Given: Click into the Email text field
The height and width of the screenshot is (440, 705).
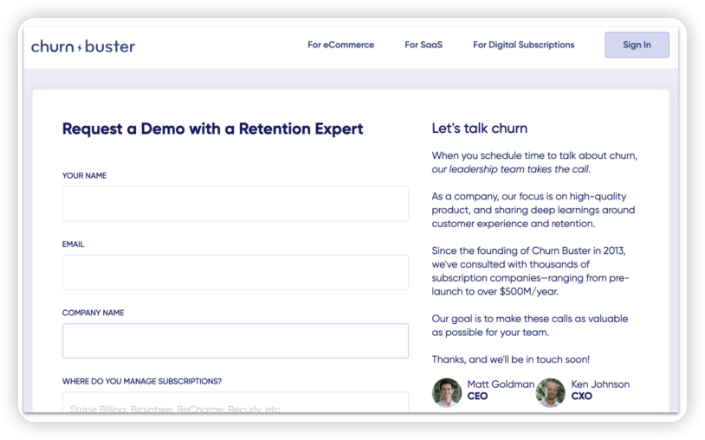Looking at the screenshot, I should click(235, 272).
